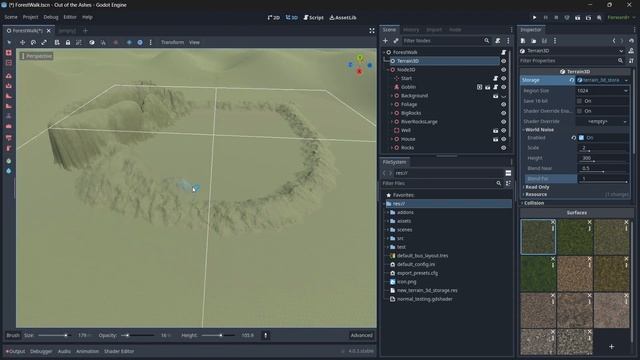Click the Terrain3D remove region icon
Image resolution: width=640 pixels, height=360 pixels.
tap(9, 63)
